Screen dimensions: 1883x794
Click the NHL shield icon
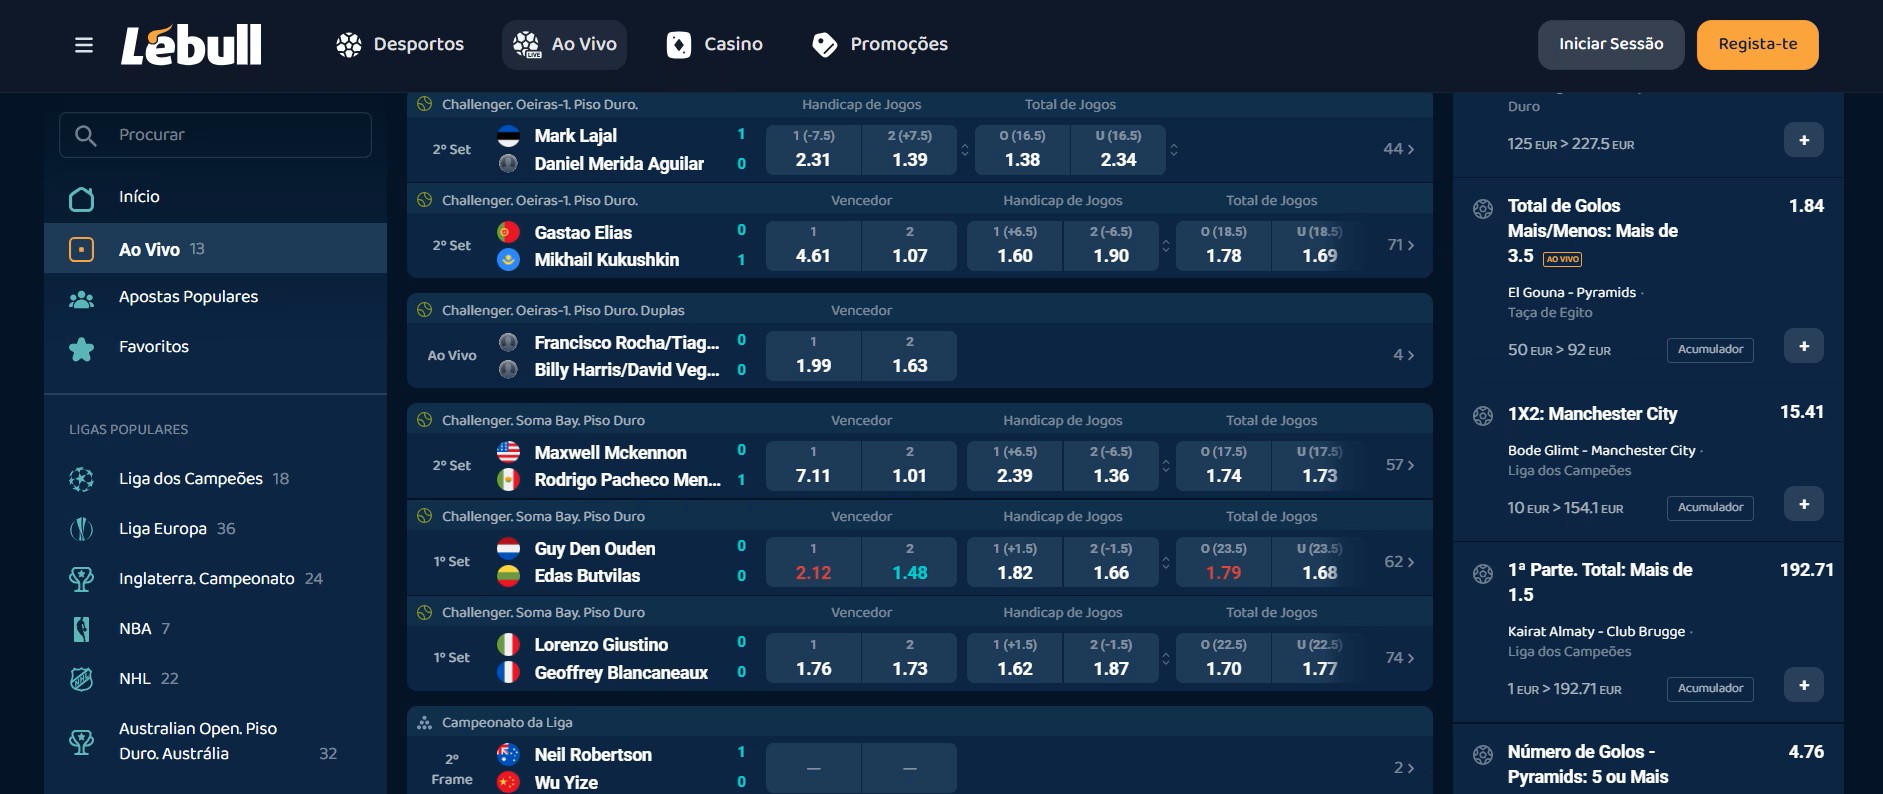[x=81, y=679]
